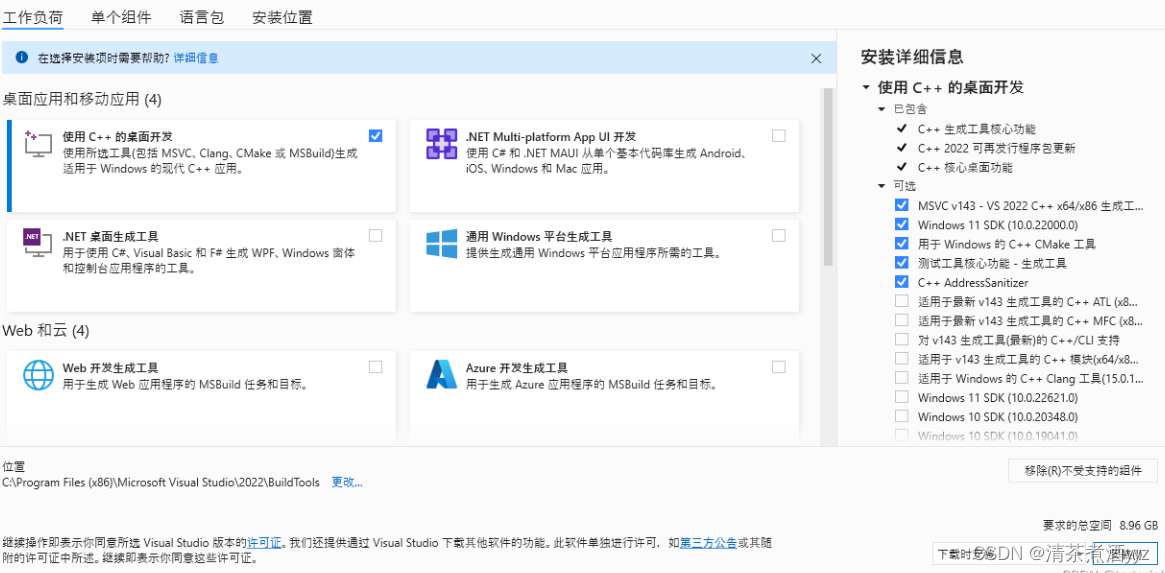The image size is (1165, 573).
Task: Uncheck C++ AddressSanitizer option
Action: 901,282
